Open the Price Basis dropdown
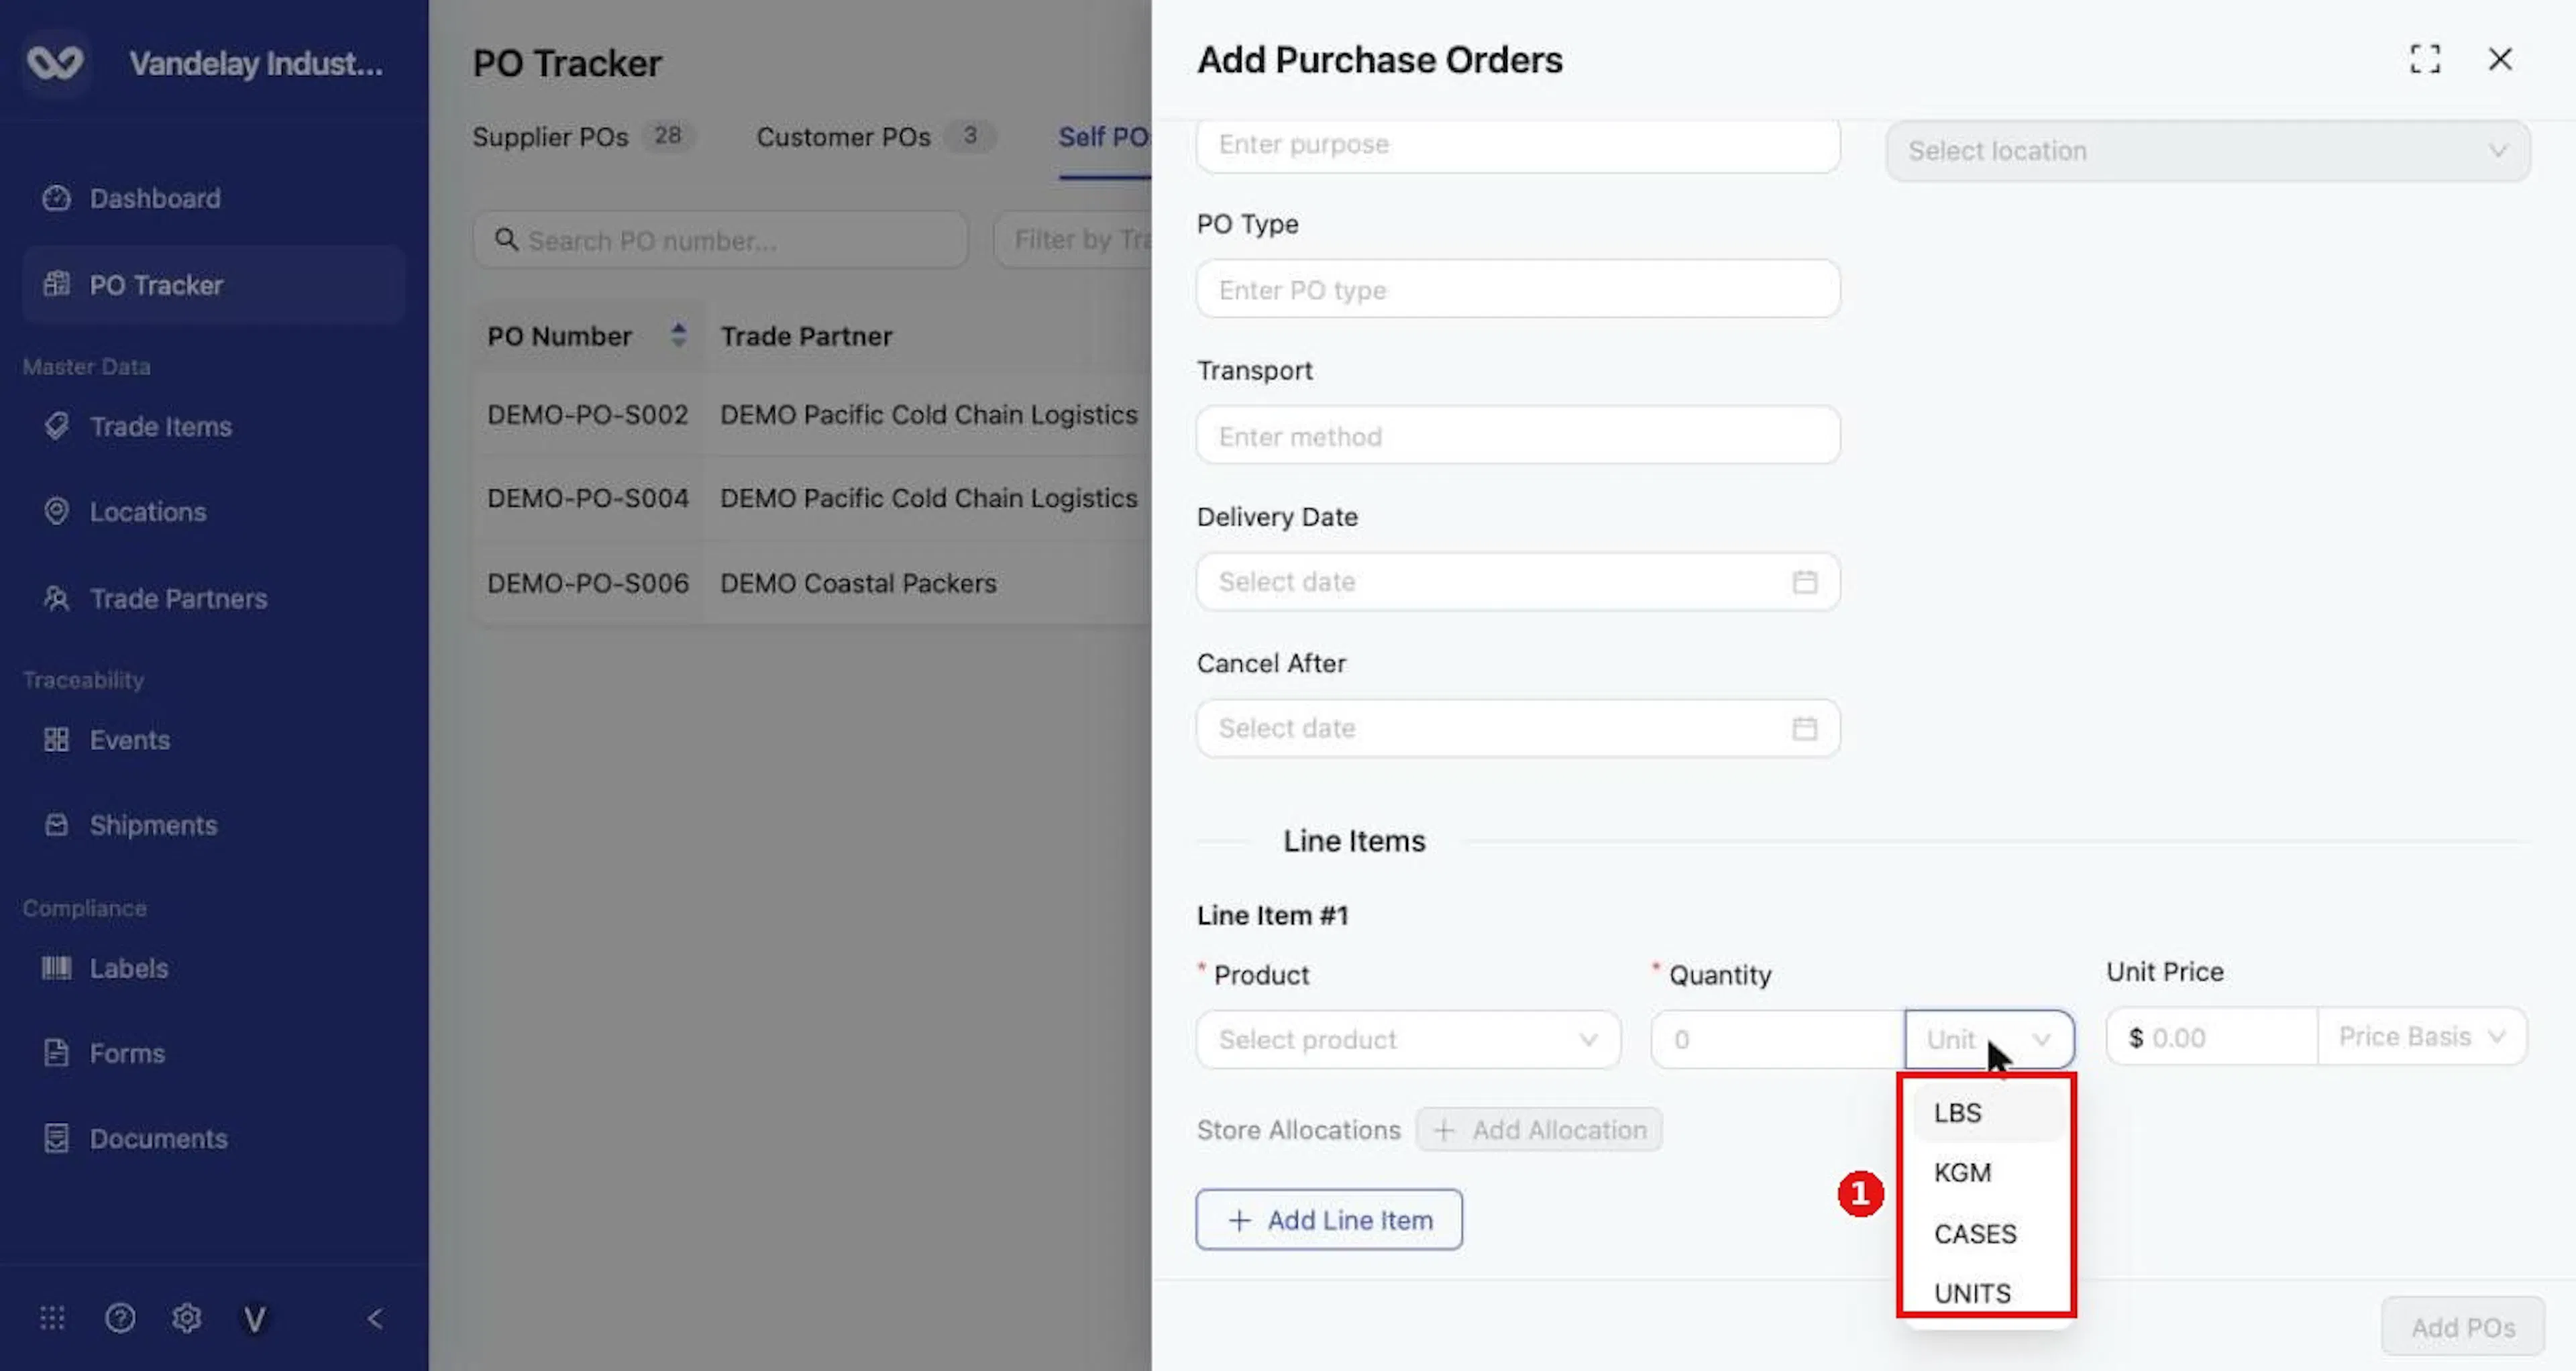The height and width of the screenshot is (1371, 2576). coord(2421,1036)
